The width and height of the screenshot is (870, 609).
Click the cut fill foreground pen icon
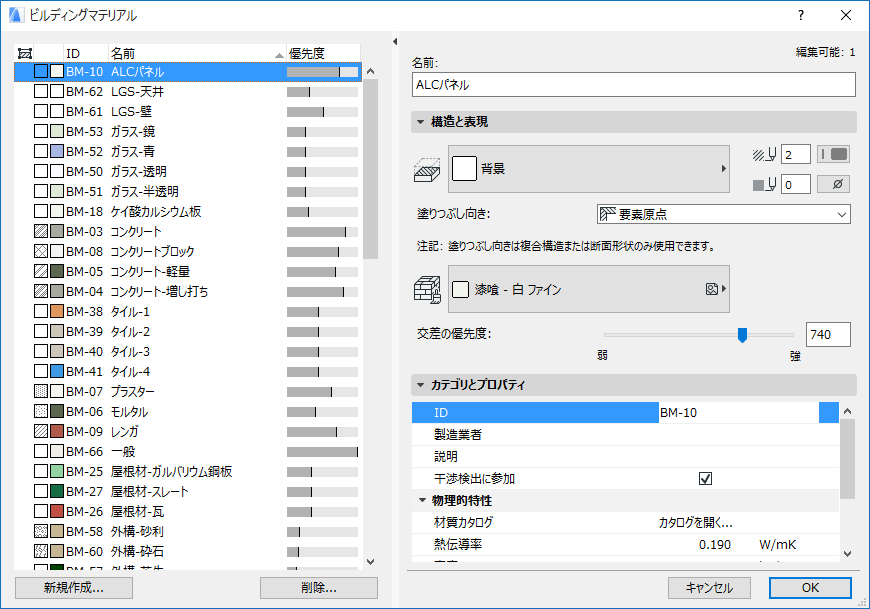click(764, 155)
